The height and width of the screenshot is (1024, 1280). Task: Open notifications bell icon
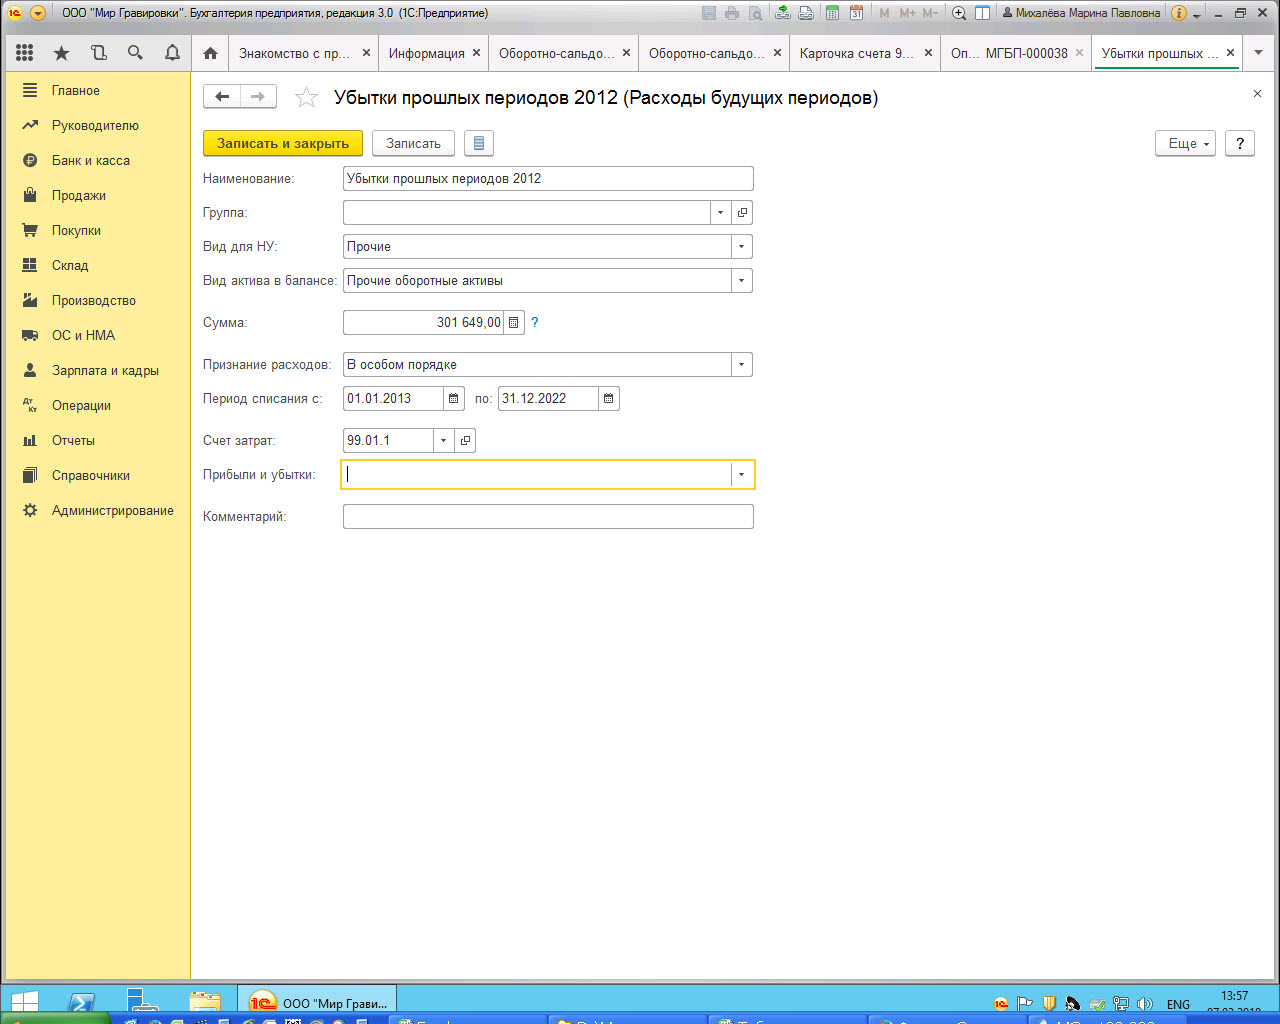pyautogui.click(x=172, y=53)
